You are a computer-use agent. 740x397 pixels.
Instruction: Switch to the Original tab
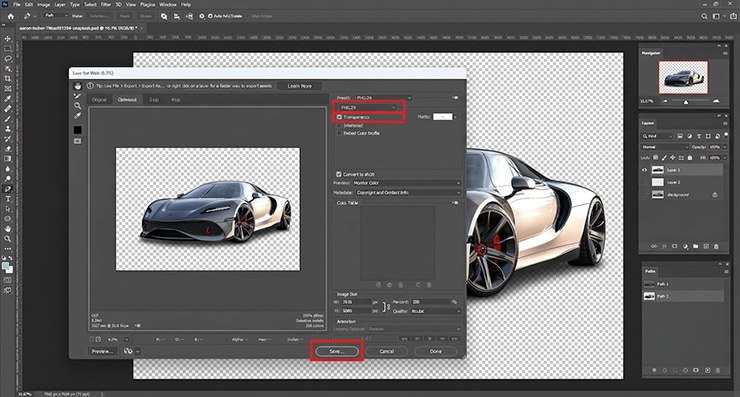point(99,100)
